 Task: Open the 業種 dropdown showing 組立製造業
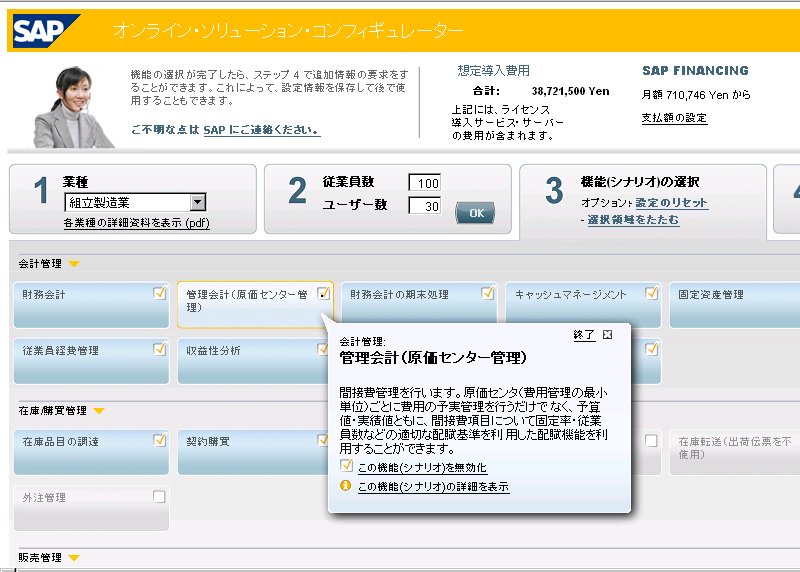point(135,203)
